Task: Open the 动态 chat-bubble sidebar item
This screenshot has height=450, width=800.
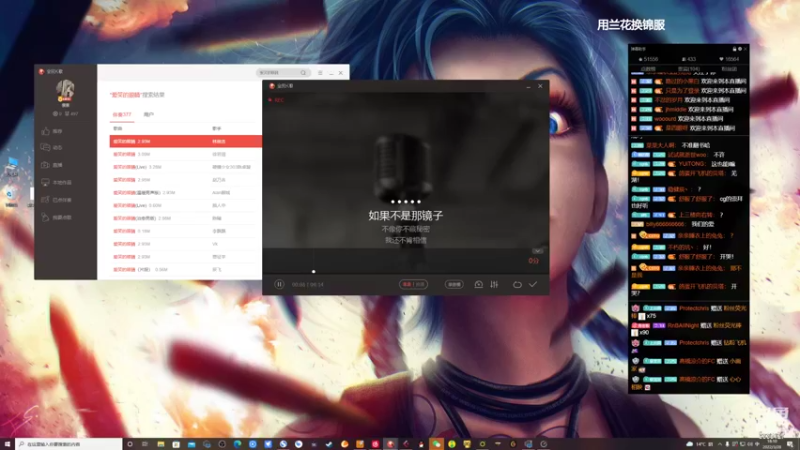Action: 52,147
